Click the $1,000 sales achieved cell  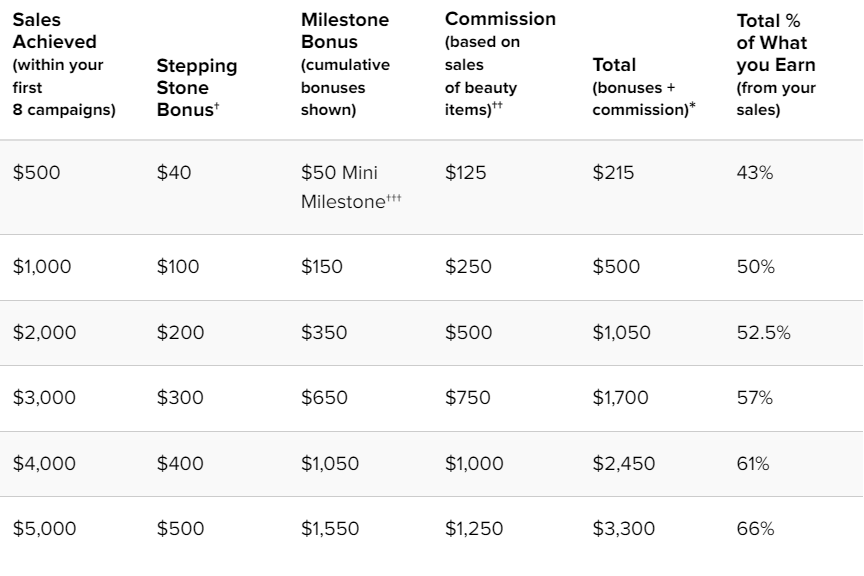pos(43,267)
